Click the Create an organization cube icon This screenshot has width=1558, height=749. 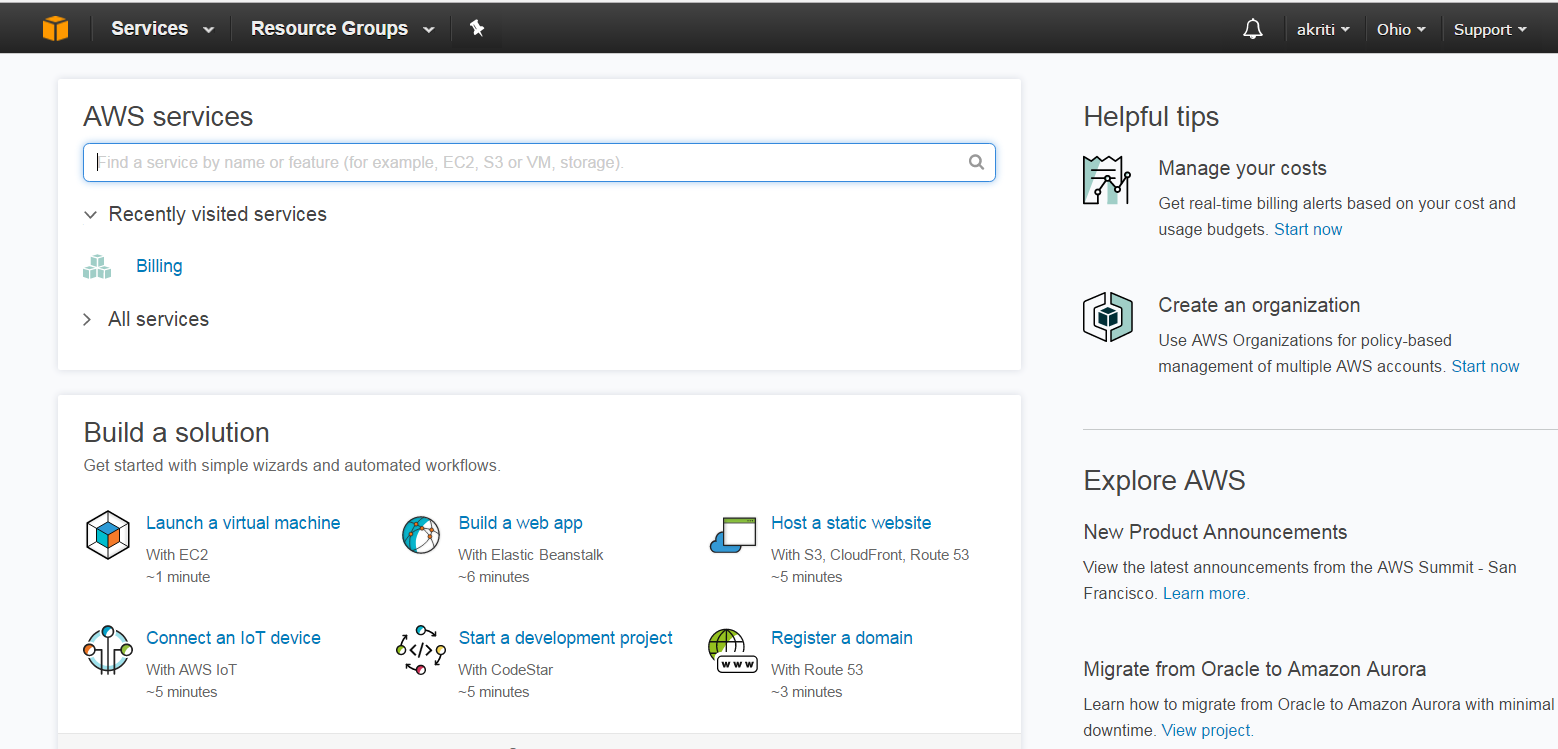tap(1107, 317)
